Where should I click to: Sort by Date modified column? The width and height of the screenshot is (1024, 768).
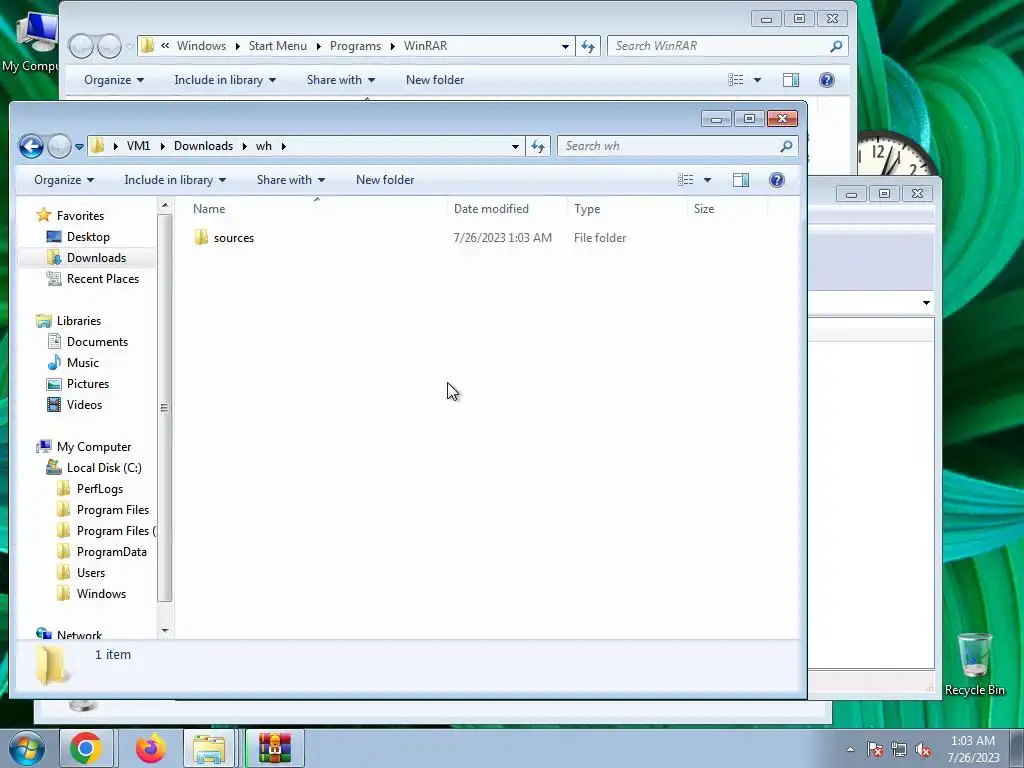click(507, 209)
